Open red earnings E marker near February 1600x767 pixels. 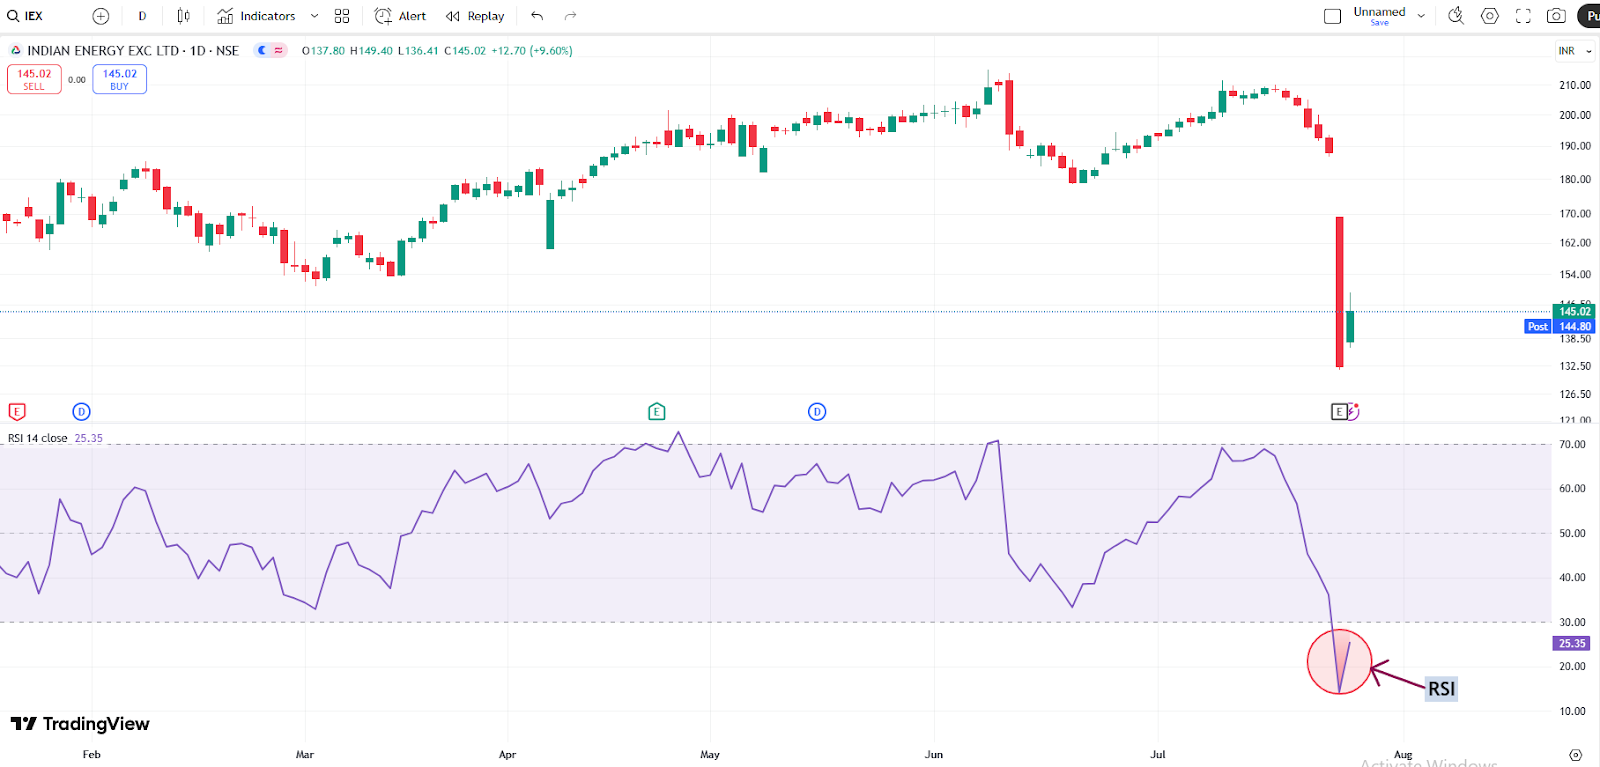tap(17, 411)
